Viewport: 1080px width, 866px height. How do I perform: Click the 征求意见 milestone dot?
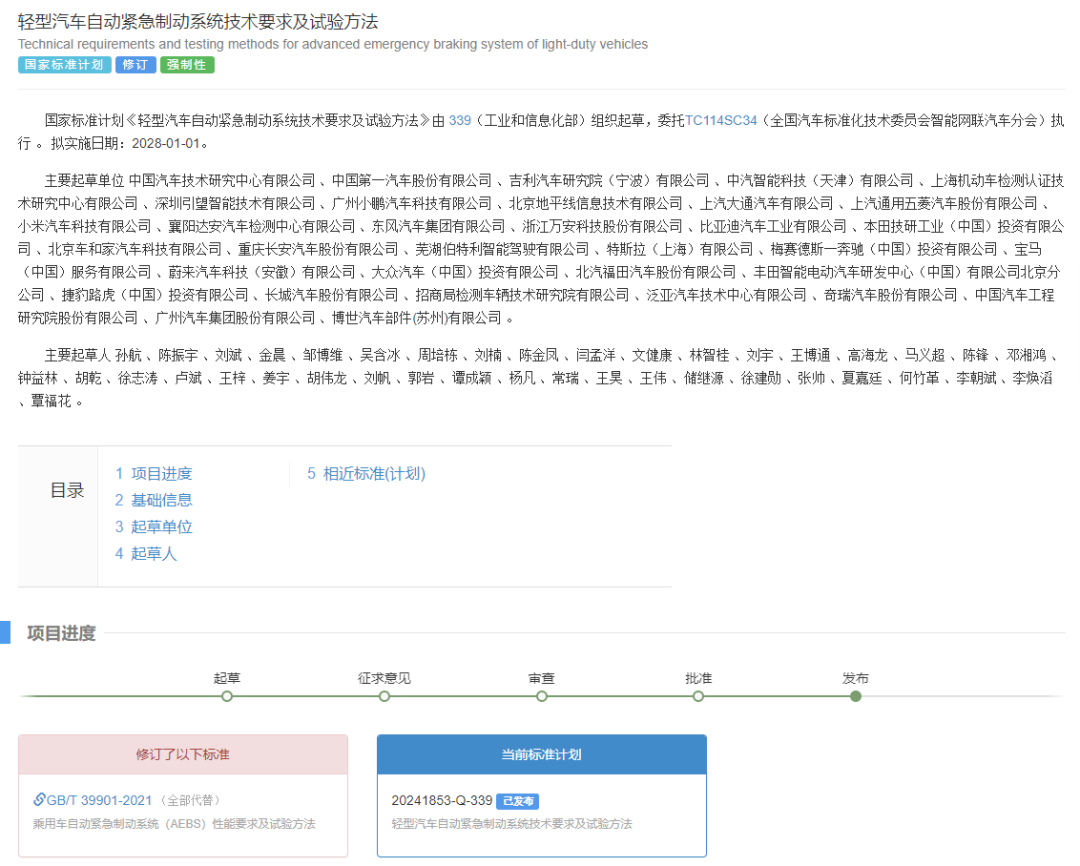pyautogui.click(x=384, y=695)
